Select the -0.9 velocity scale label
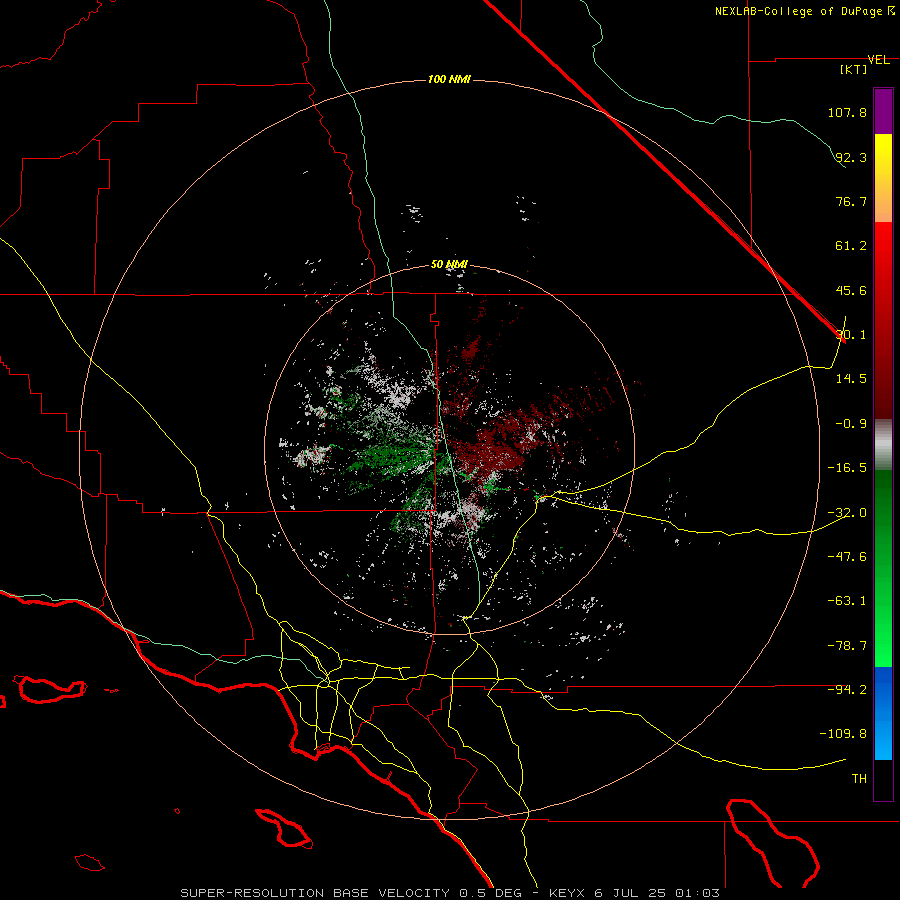This screenshot has width=900, height=900. 851,424
